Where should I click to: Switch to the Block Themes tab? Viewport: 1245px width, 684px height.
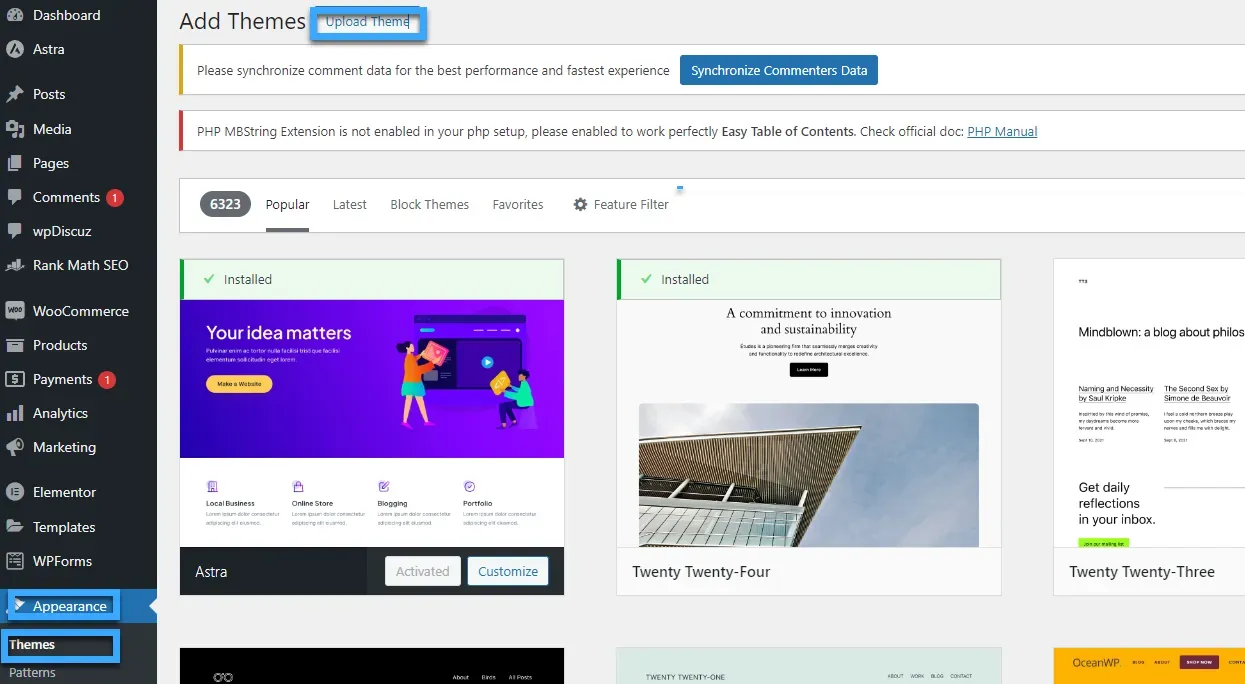pos(429,204)
